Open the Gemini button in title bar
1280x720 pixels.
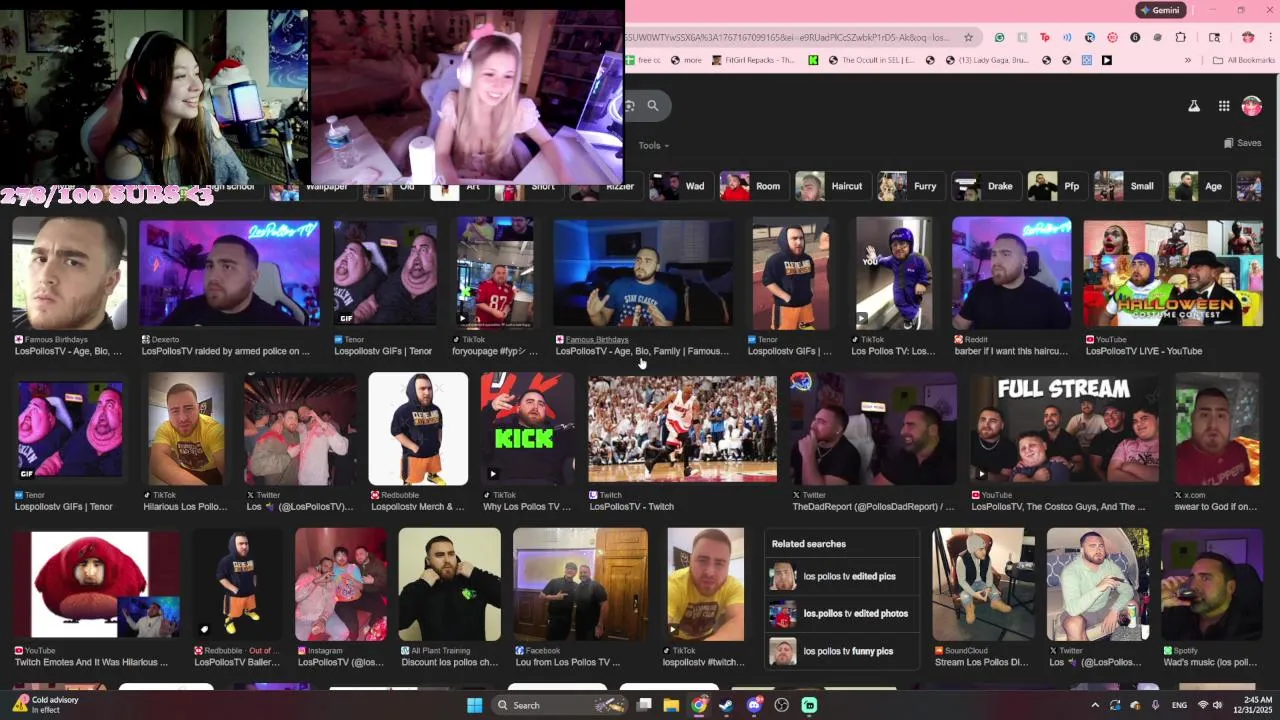click(x=1160, y=10)
